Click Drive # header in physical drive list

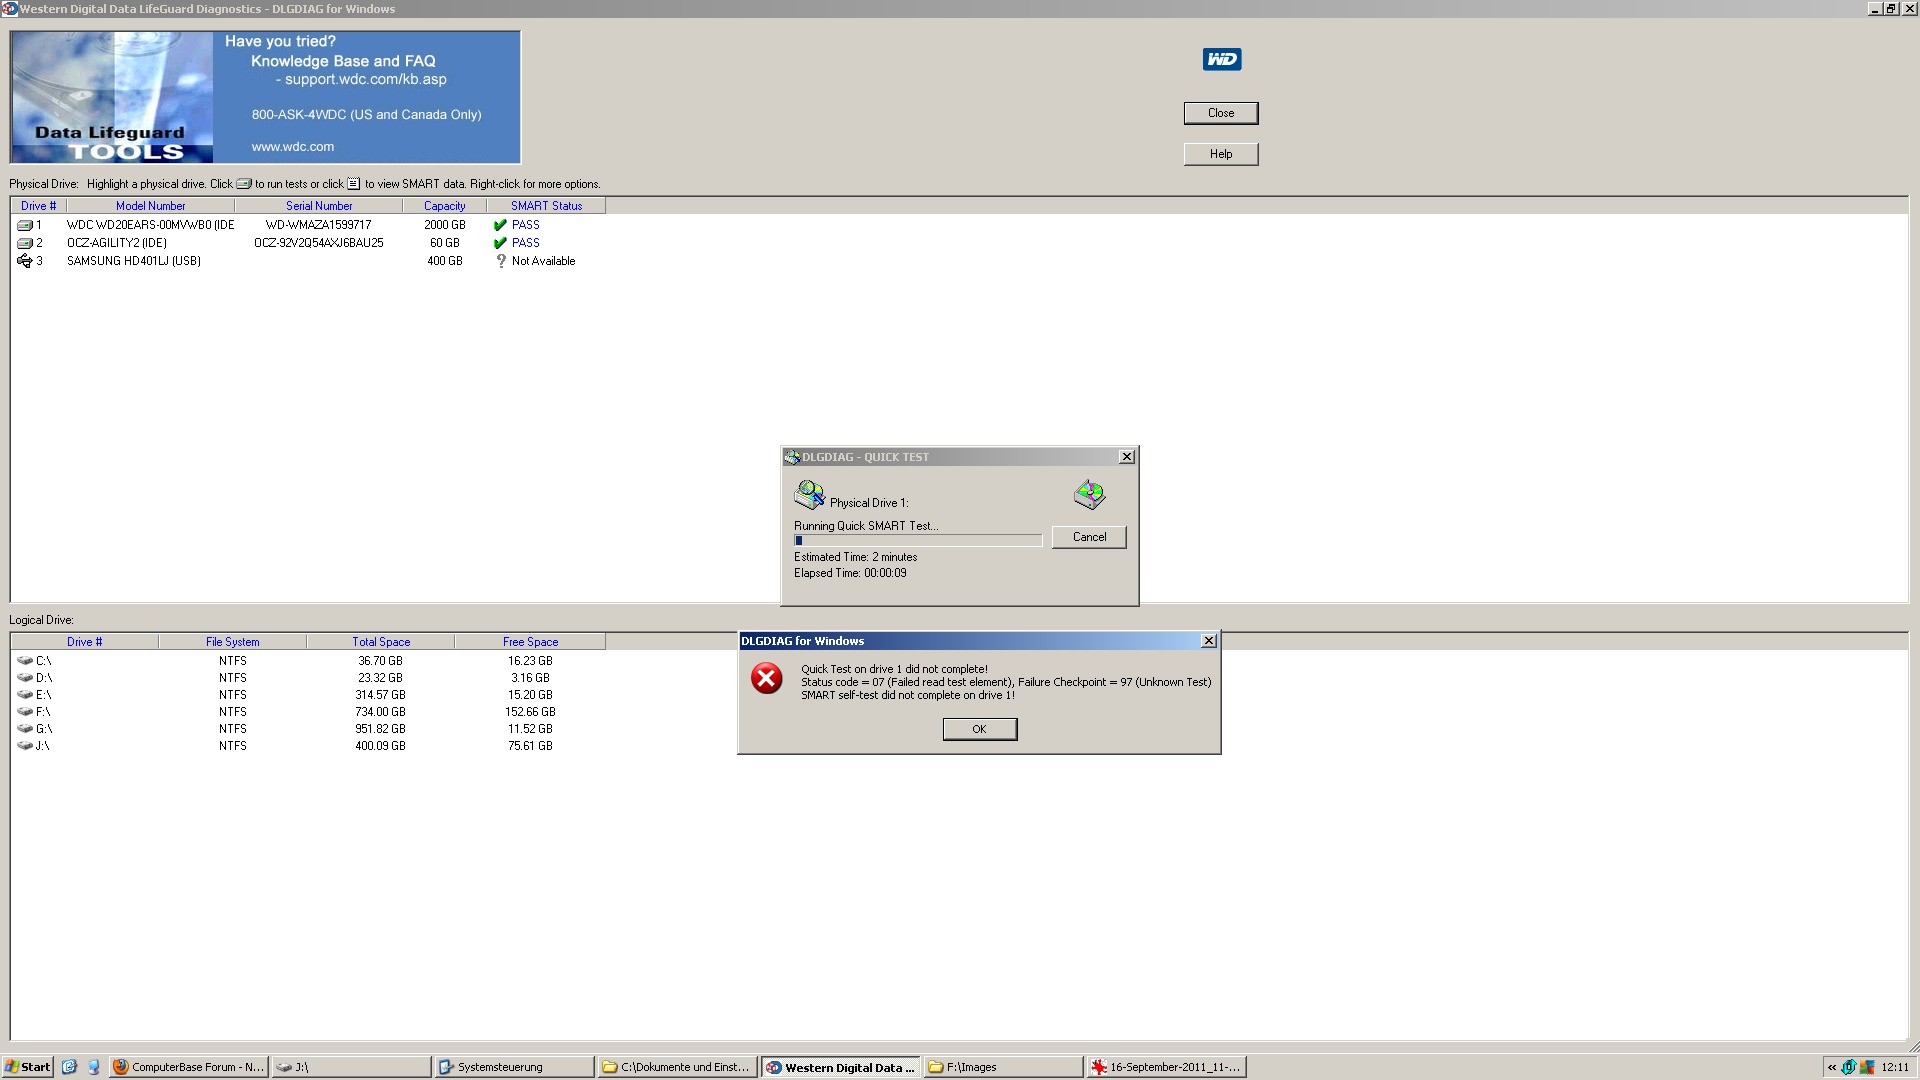pos(39,206)
